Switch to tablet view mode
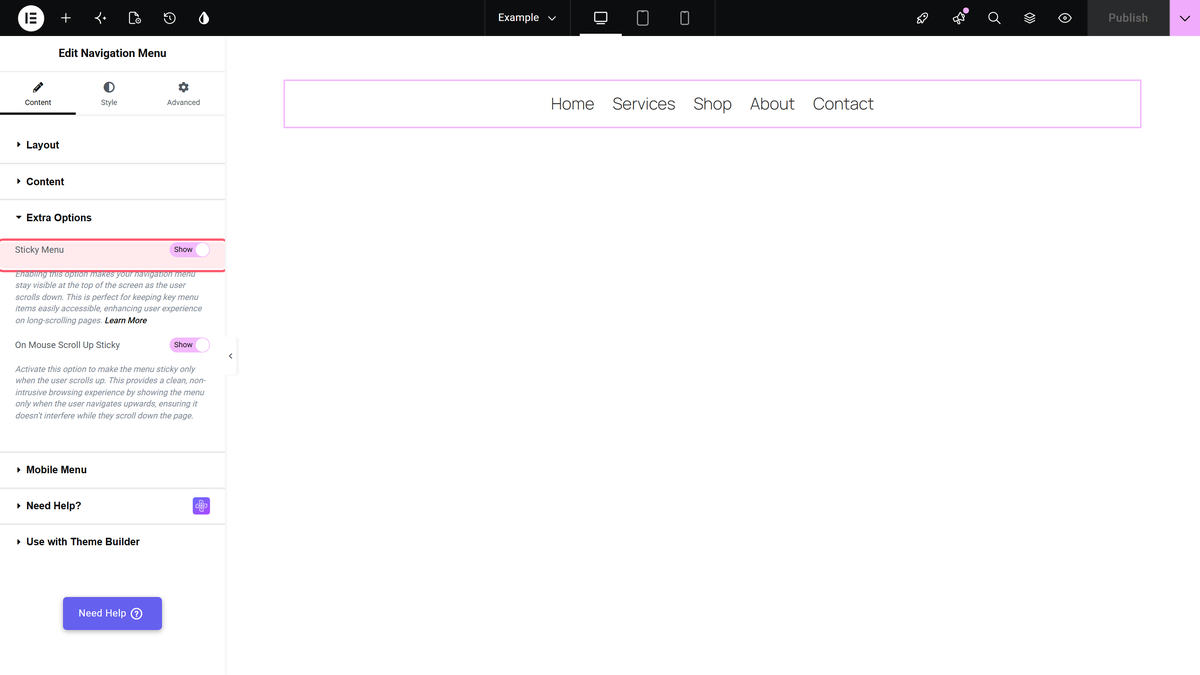1200x675 pixels. (x=643, y=18)
